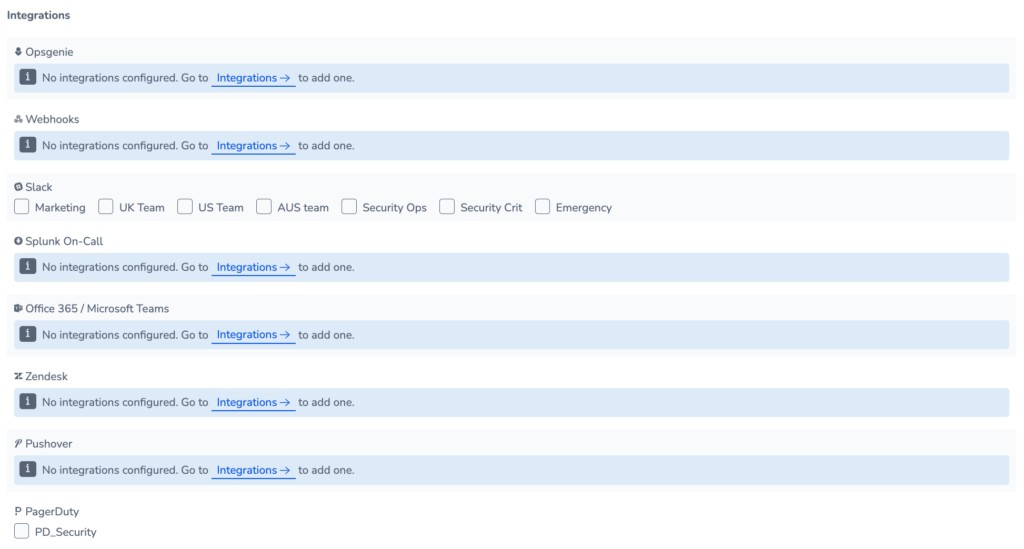Click the PagerDuty logo icon

point(18,511)
